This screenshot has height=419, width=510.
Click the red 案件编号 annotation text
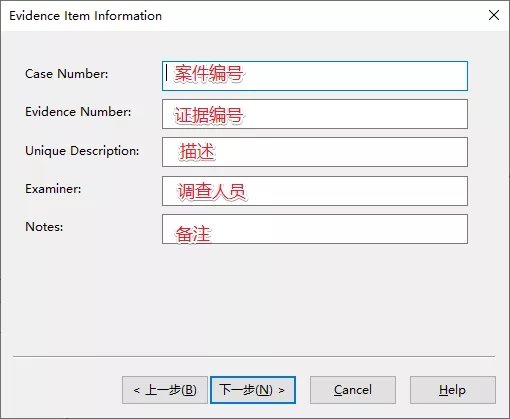208,73
